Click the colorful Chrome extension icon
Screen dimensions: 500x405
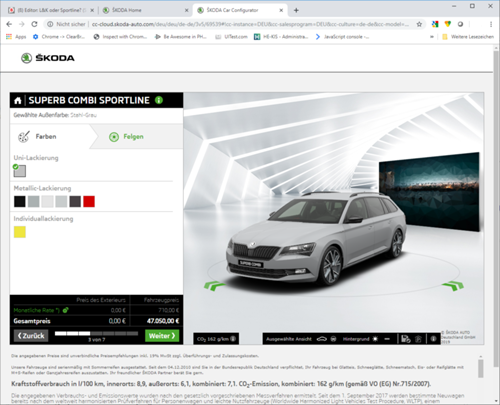(x=435, y=24)
